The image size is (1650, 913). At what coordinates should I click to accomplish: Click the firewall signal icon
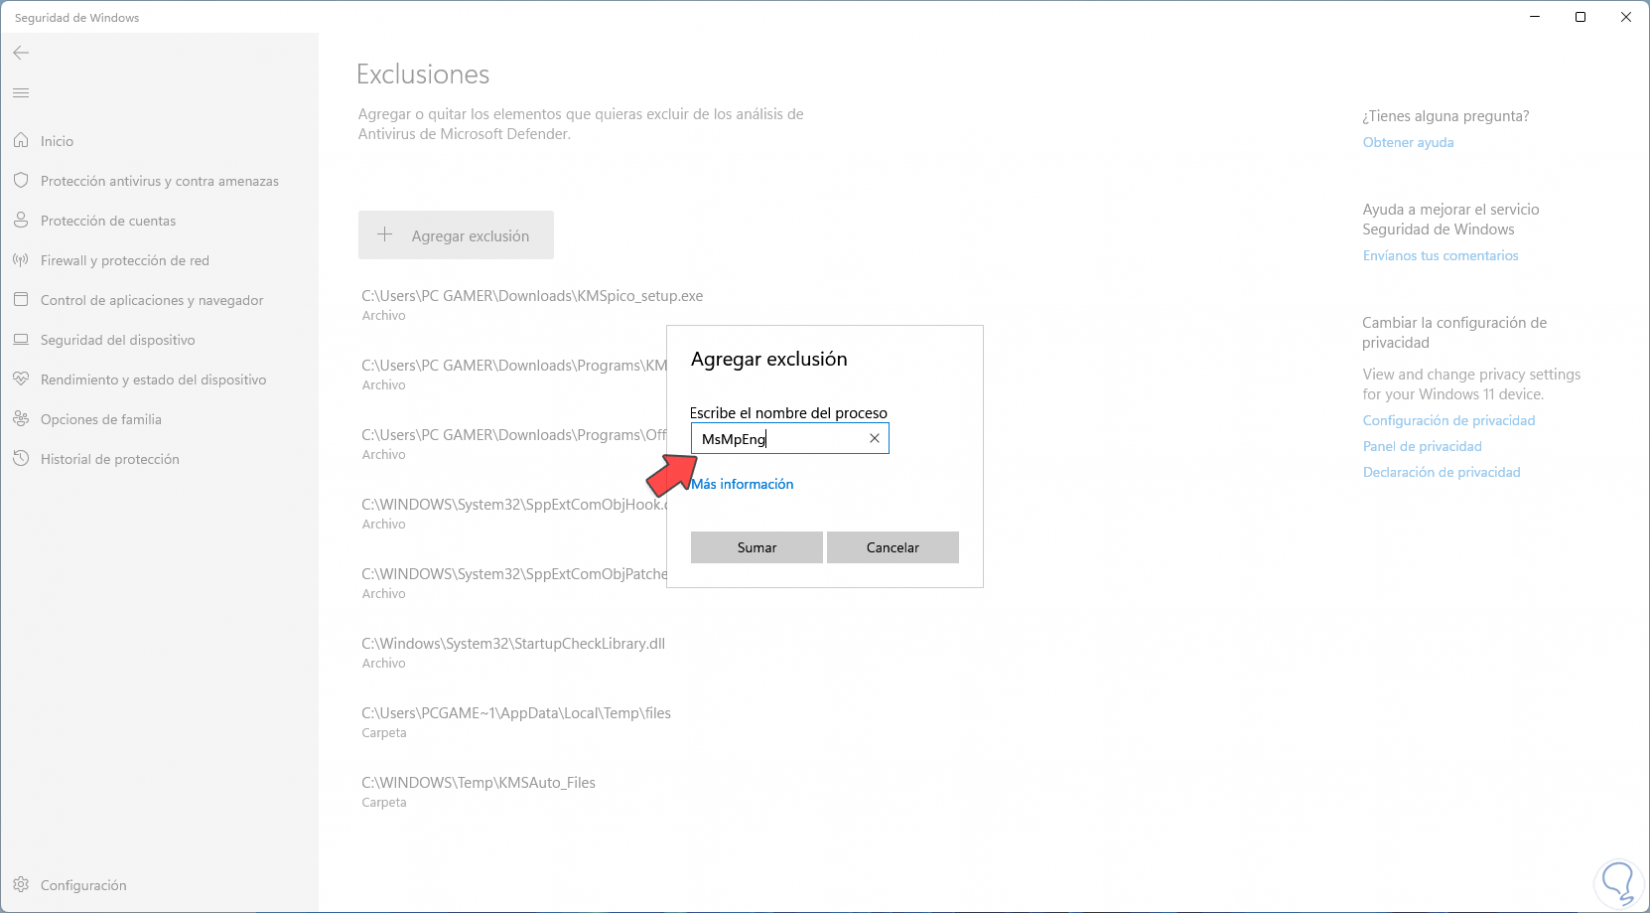21,260
